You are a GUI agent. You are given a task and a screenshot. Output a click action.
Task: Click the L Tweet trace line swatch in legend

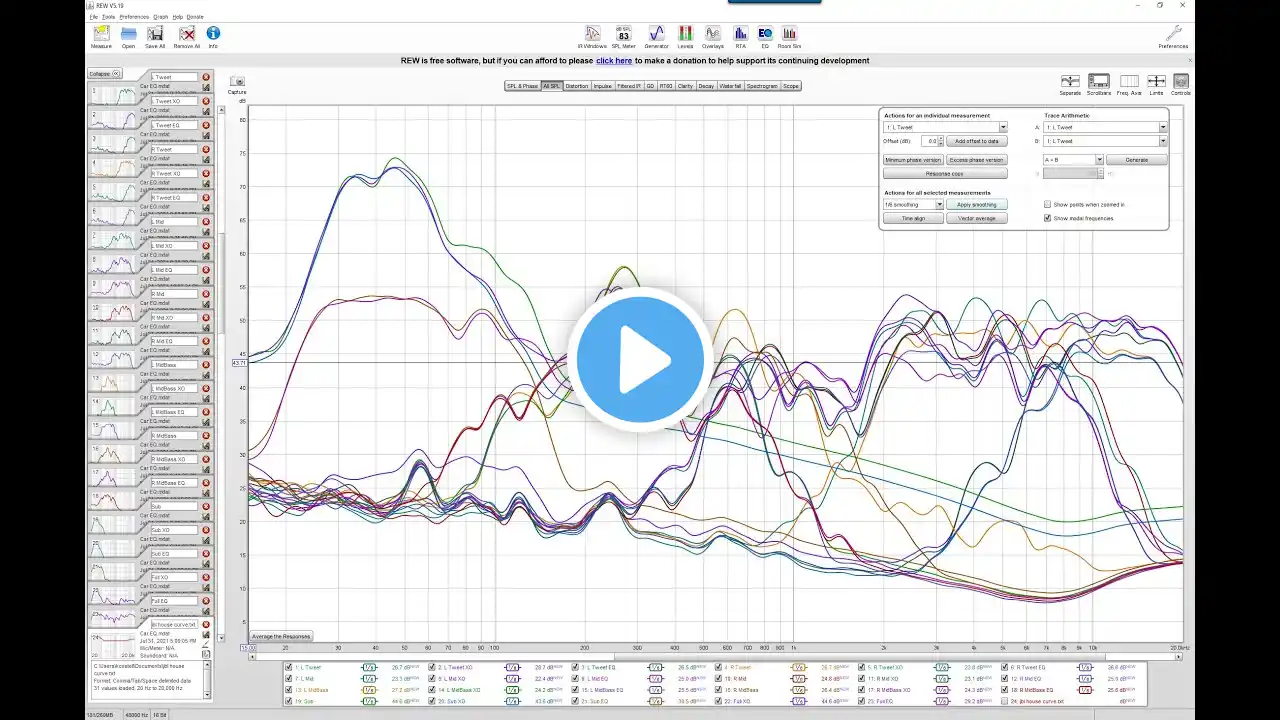[x=369, y=667]
